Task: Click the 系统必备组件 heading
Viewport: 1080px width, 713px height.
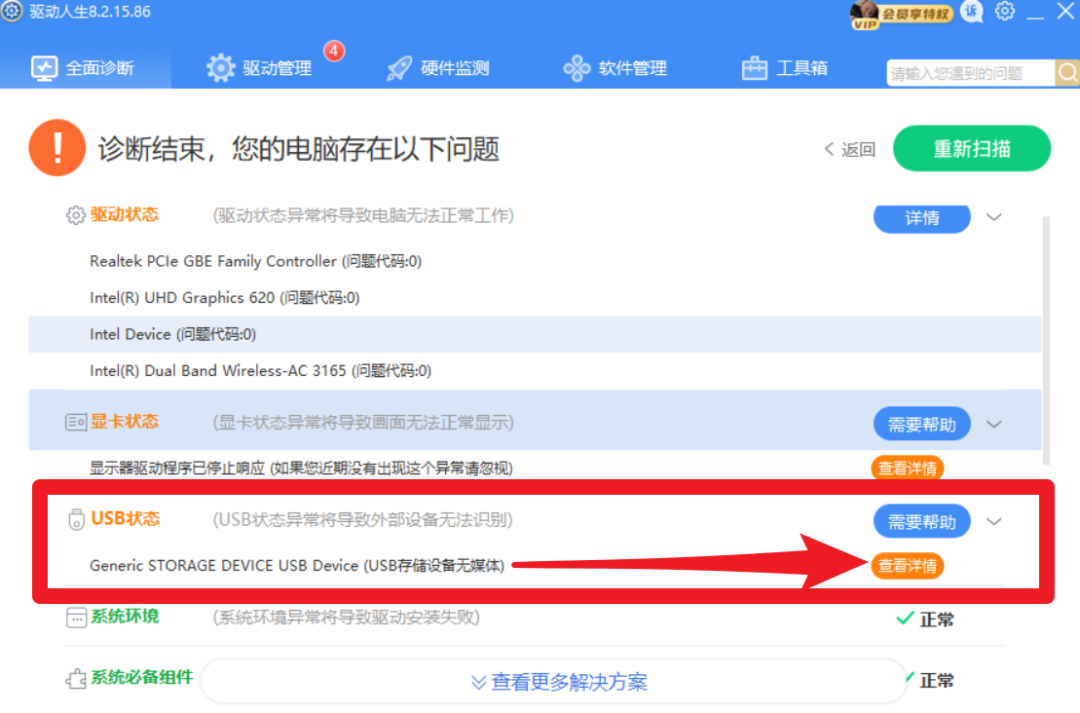Action: [142, 678]
